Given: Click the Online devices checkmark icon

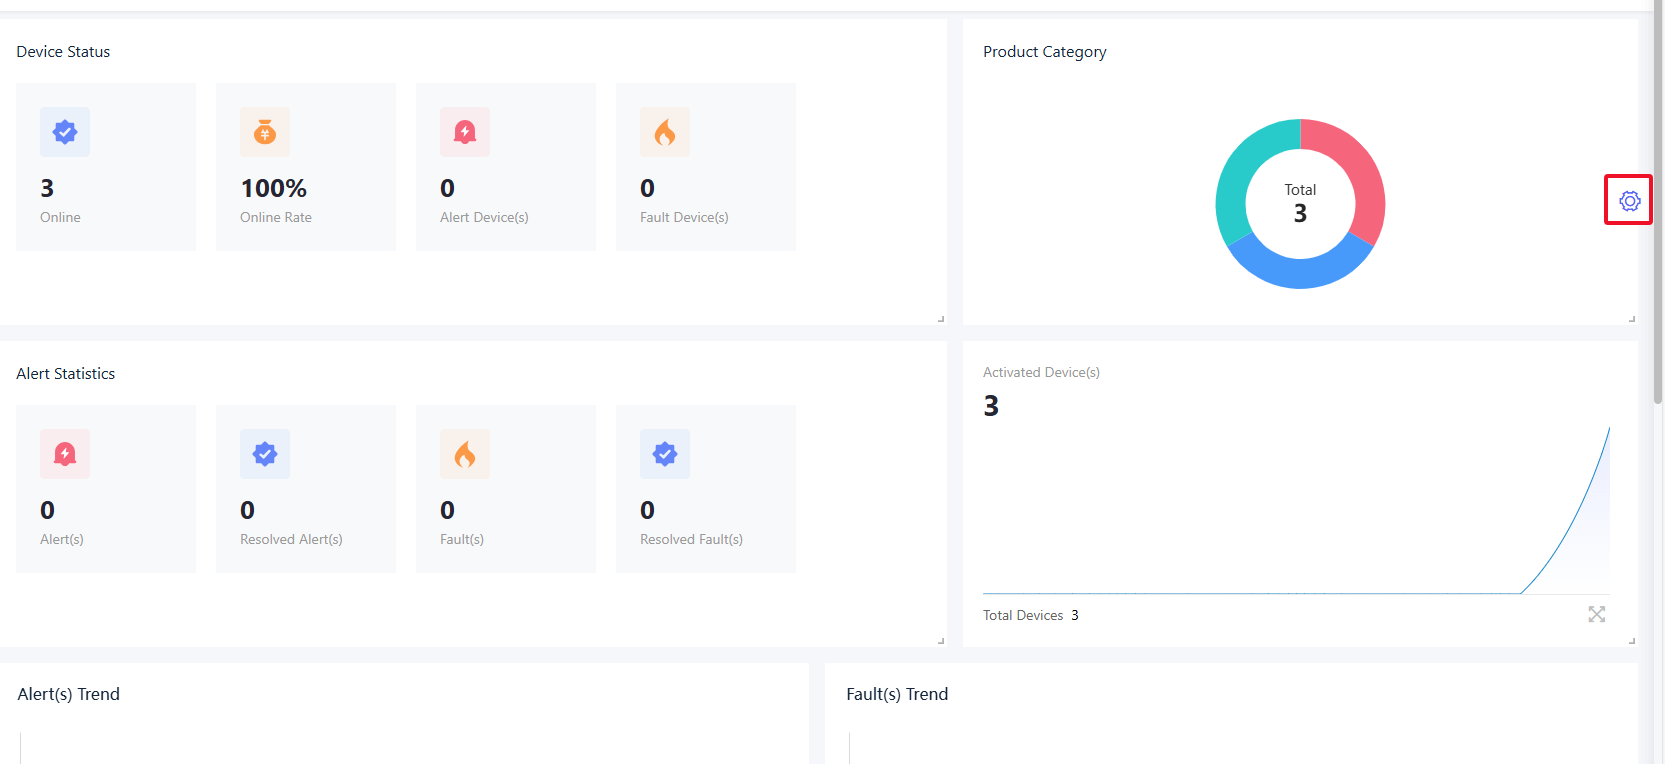Looking at the screenshot, I should pos(65,132).
